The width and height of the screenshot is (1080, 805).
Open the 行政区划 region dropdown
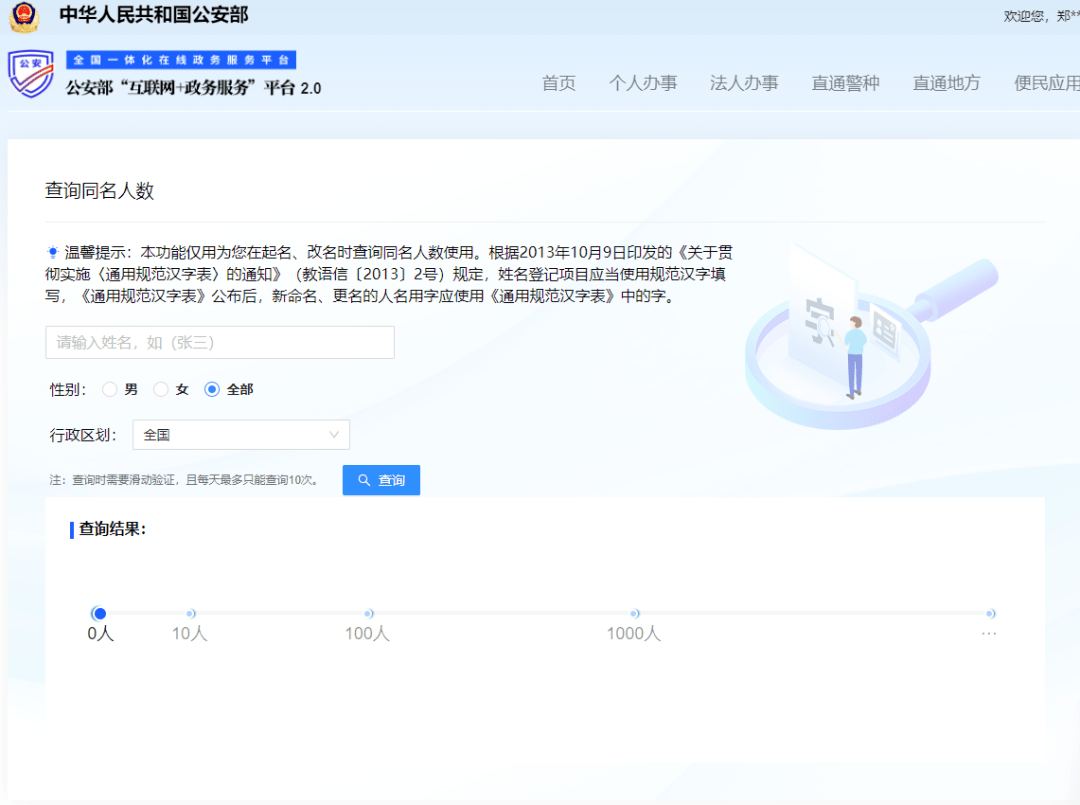click(x=240, y=434)
